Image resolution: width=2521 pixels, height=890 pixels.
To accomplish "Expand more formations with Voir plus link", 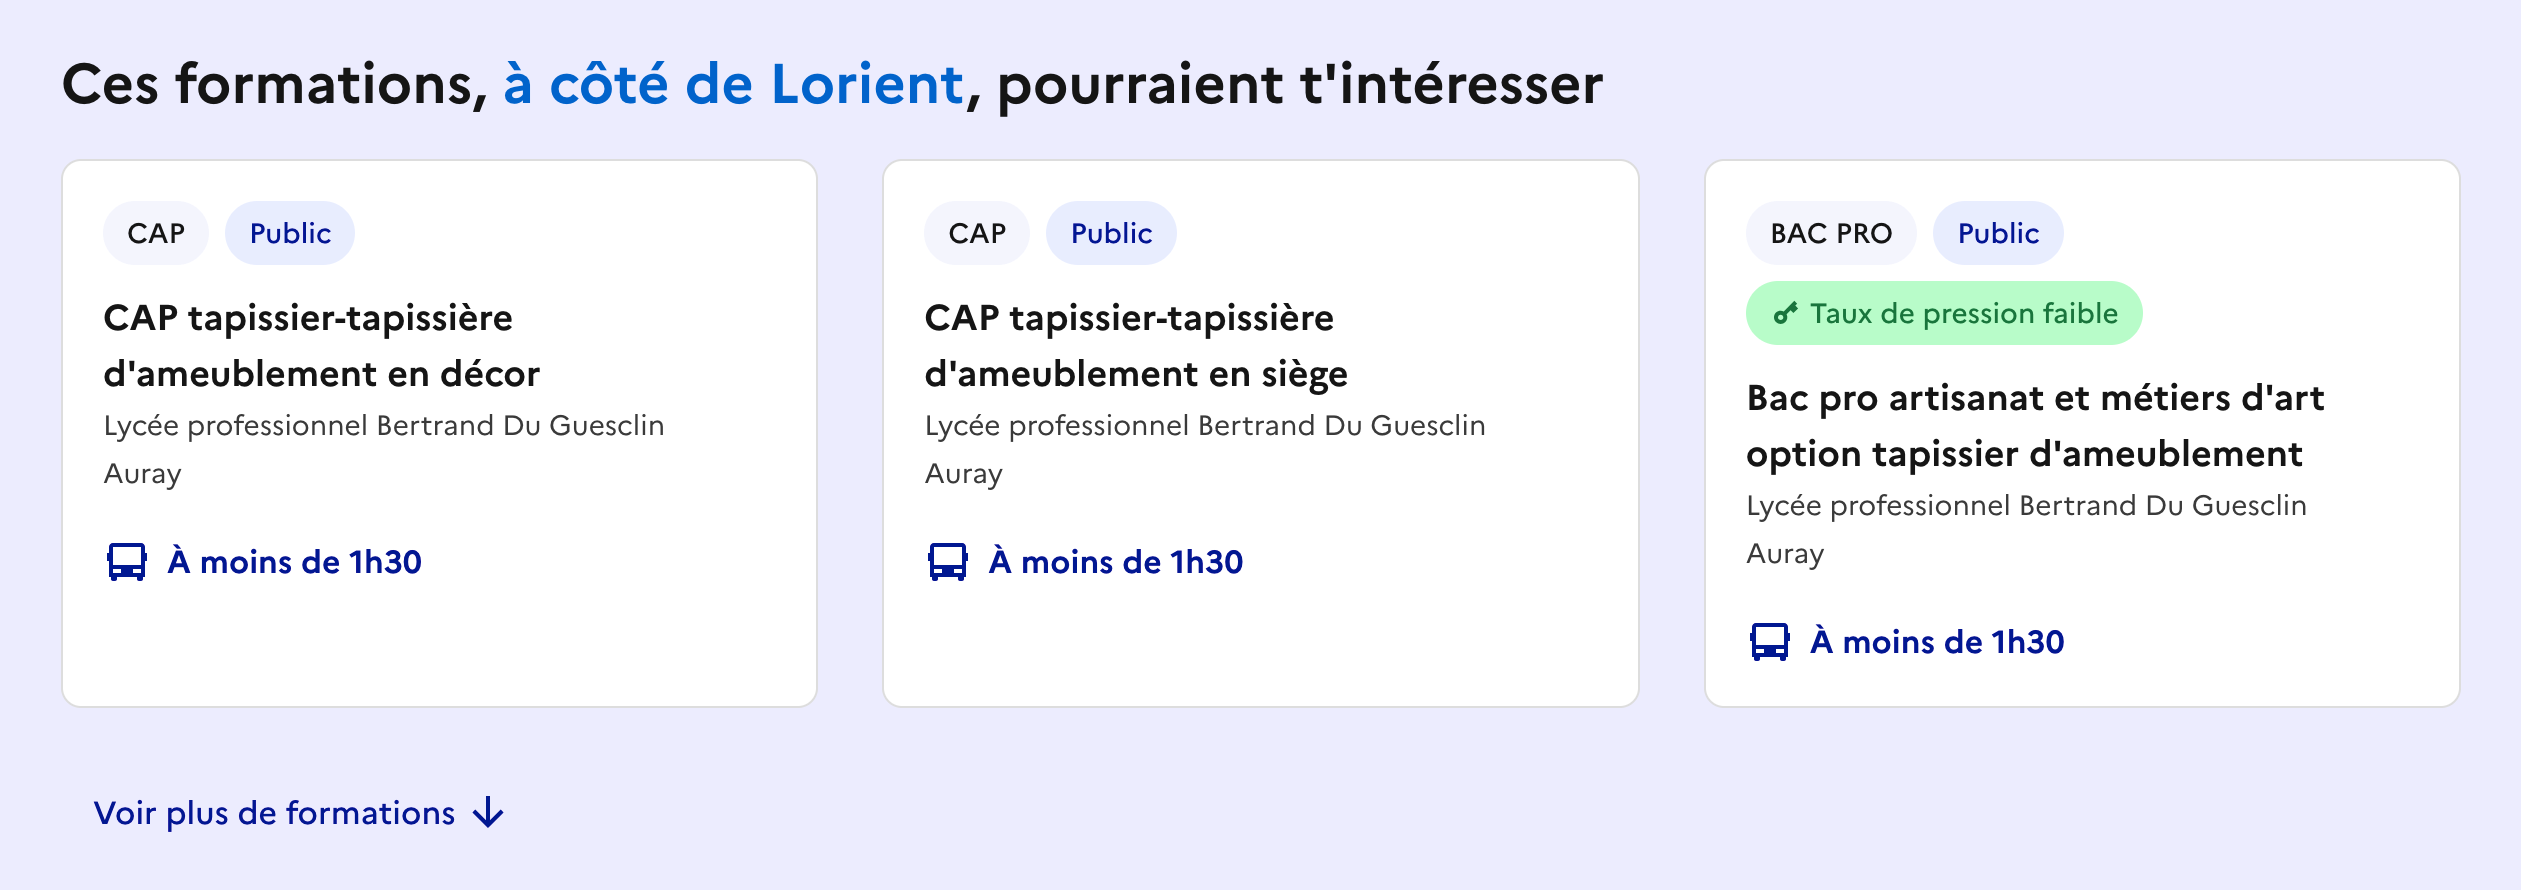I will click(x=275, y=813).
